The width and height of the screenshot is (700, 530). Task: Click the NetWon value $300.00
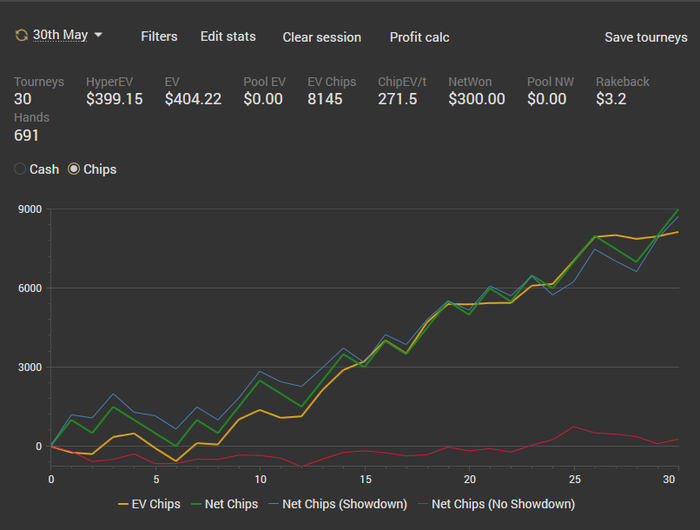[x=476, y=99]
